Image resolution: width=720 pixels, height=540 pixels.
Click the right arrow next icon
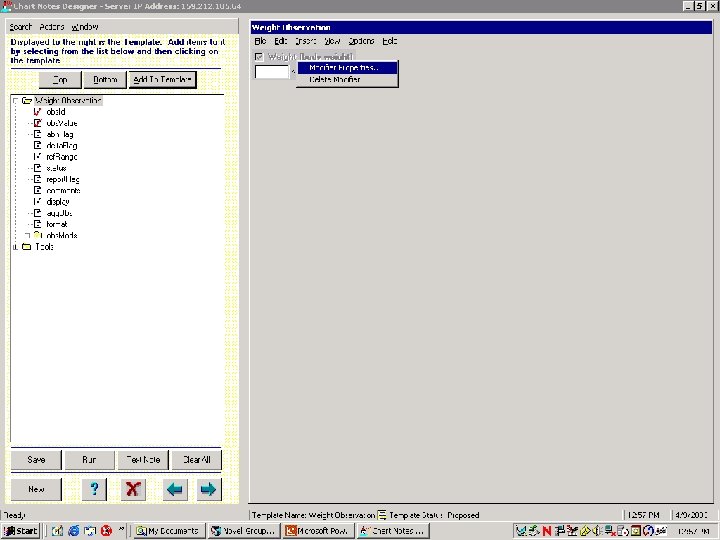click(208, 489)
